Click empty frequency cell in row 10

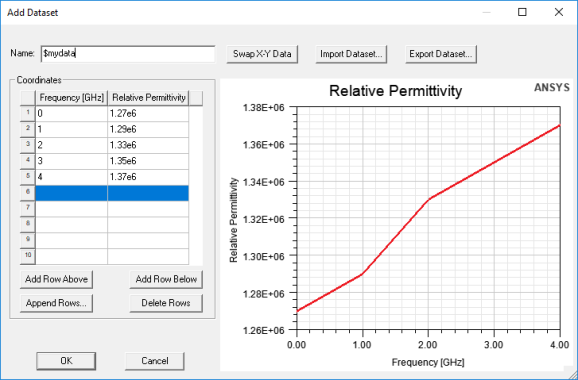pyautogui.click(x=72, y=257)
